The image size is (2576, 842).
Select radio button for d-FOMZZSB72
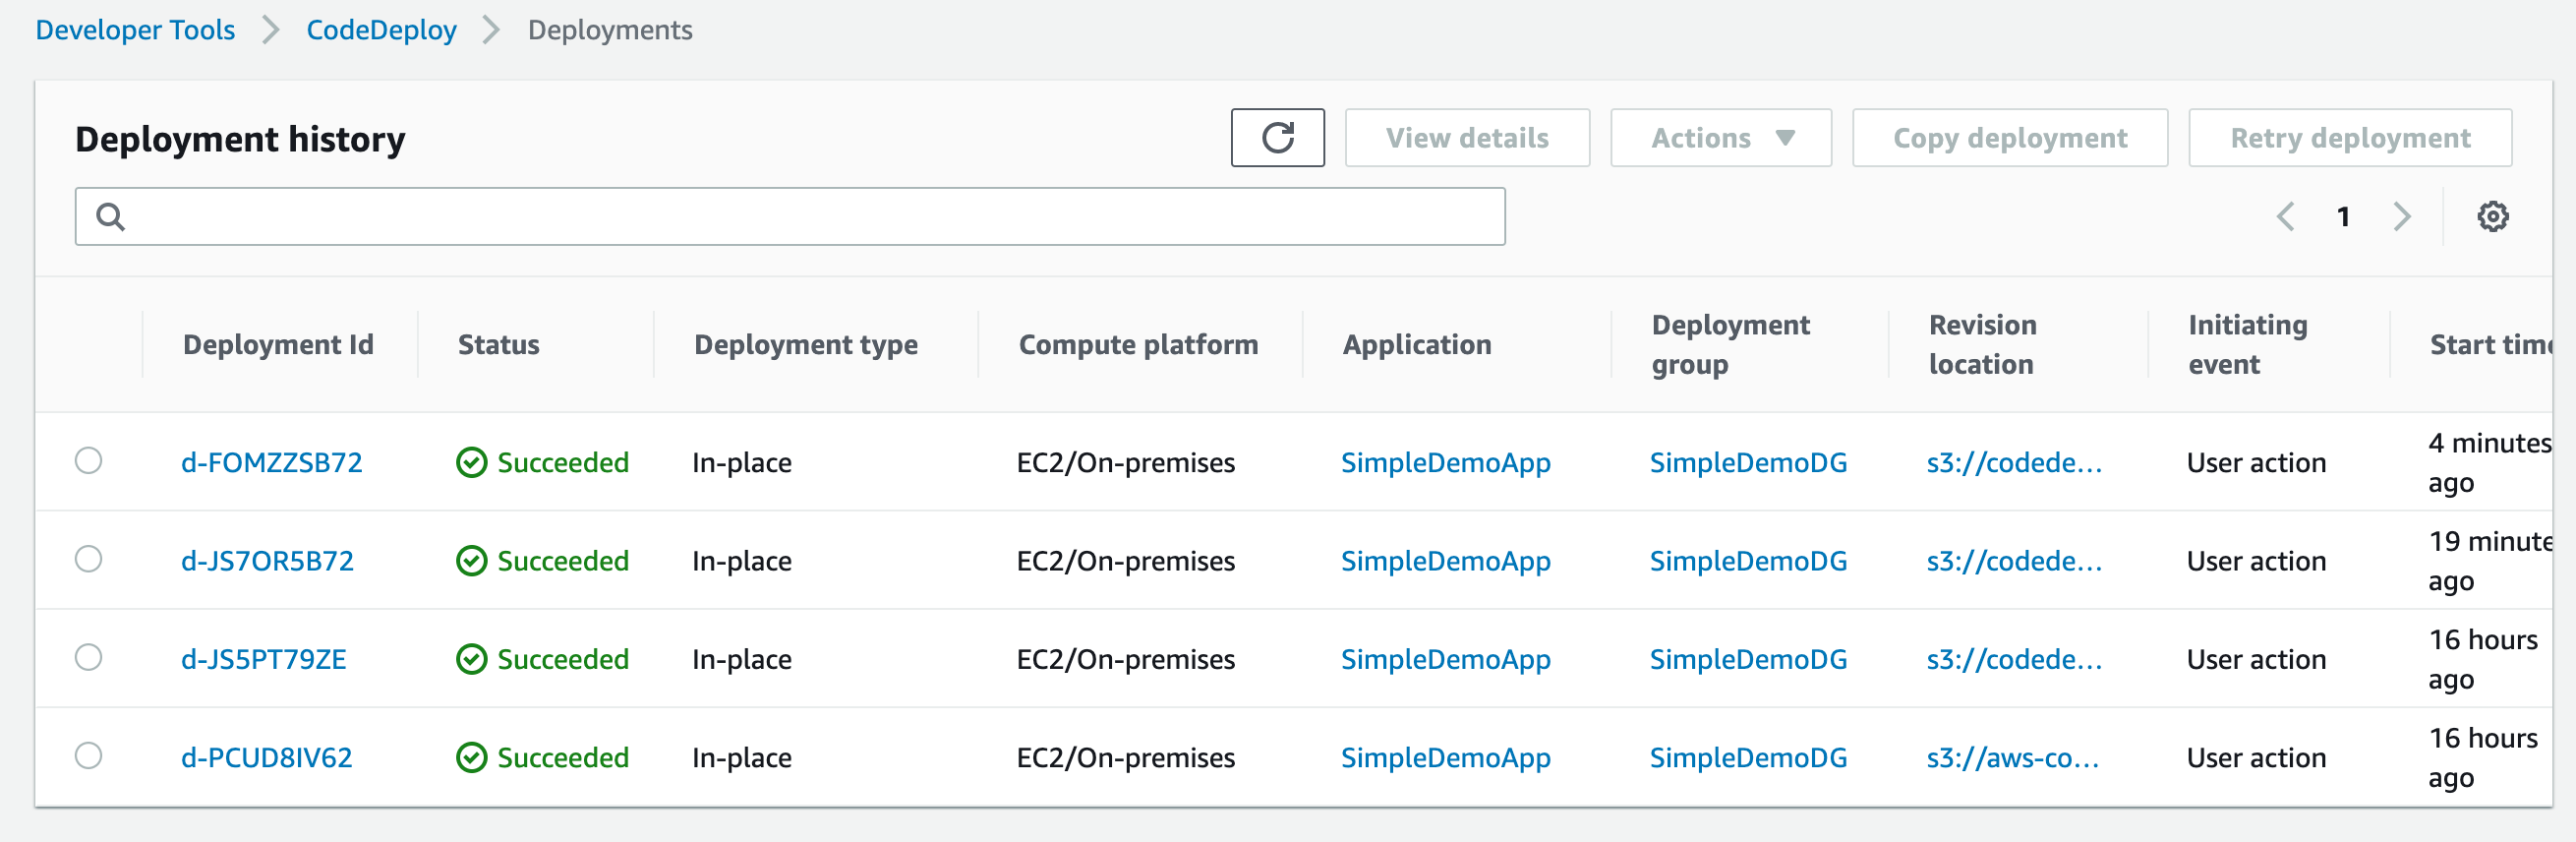(x=89, y=460)
